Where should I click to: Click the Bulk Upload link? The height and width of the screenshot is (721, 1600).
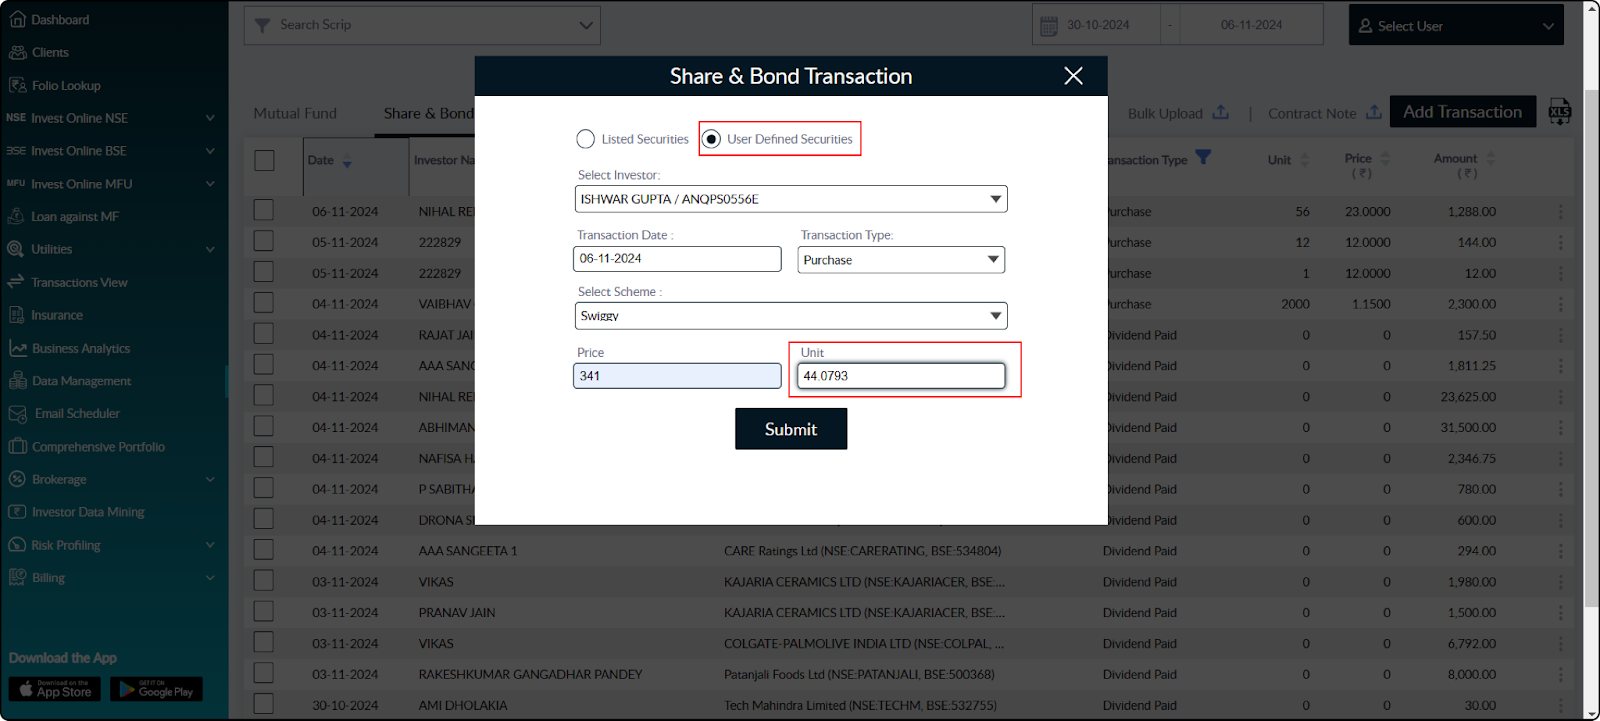coord(1165,113)
